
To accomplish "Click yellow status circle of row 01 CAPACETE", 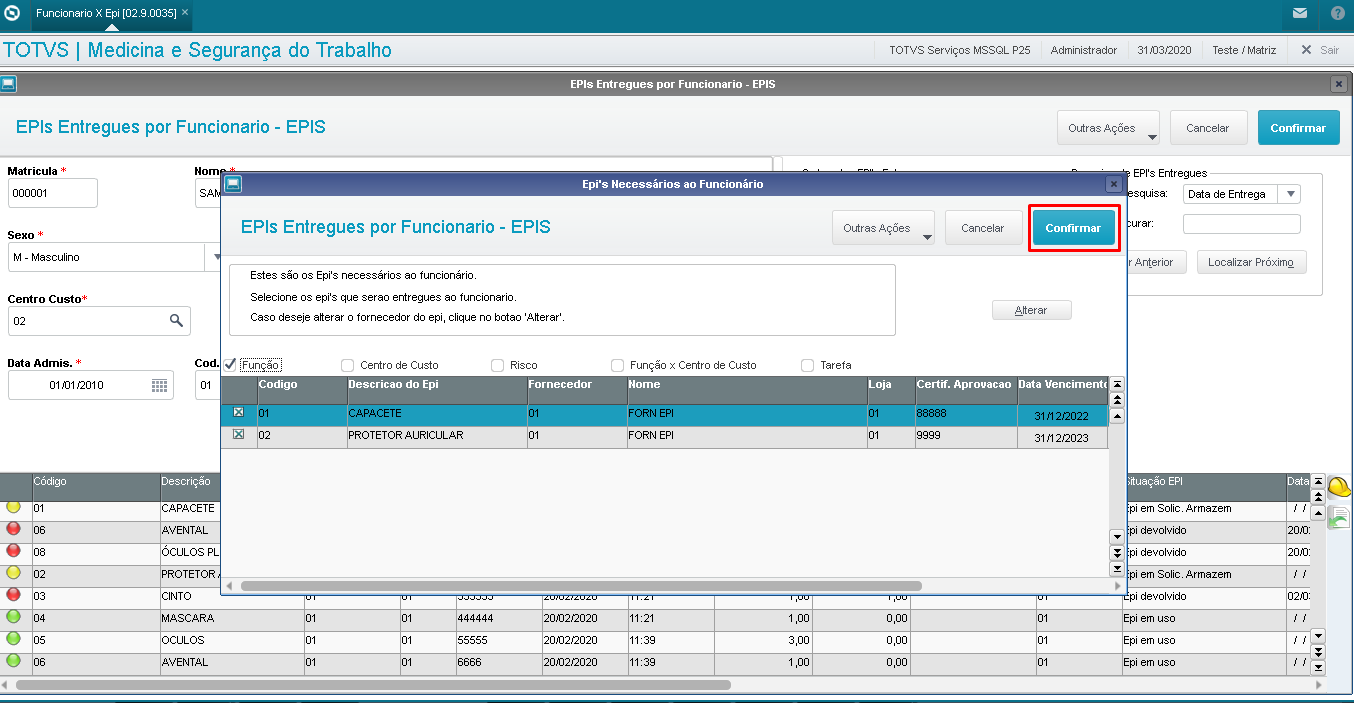I will click(14, 507).
